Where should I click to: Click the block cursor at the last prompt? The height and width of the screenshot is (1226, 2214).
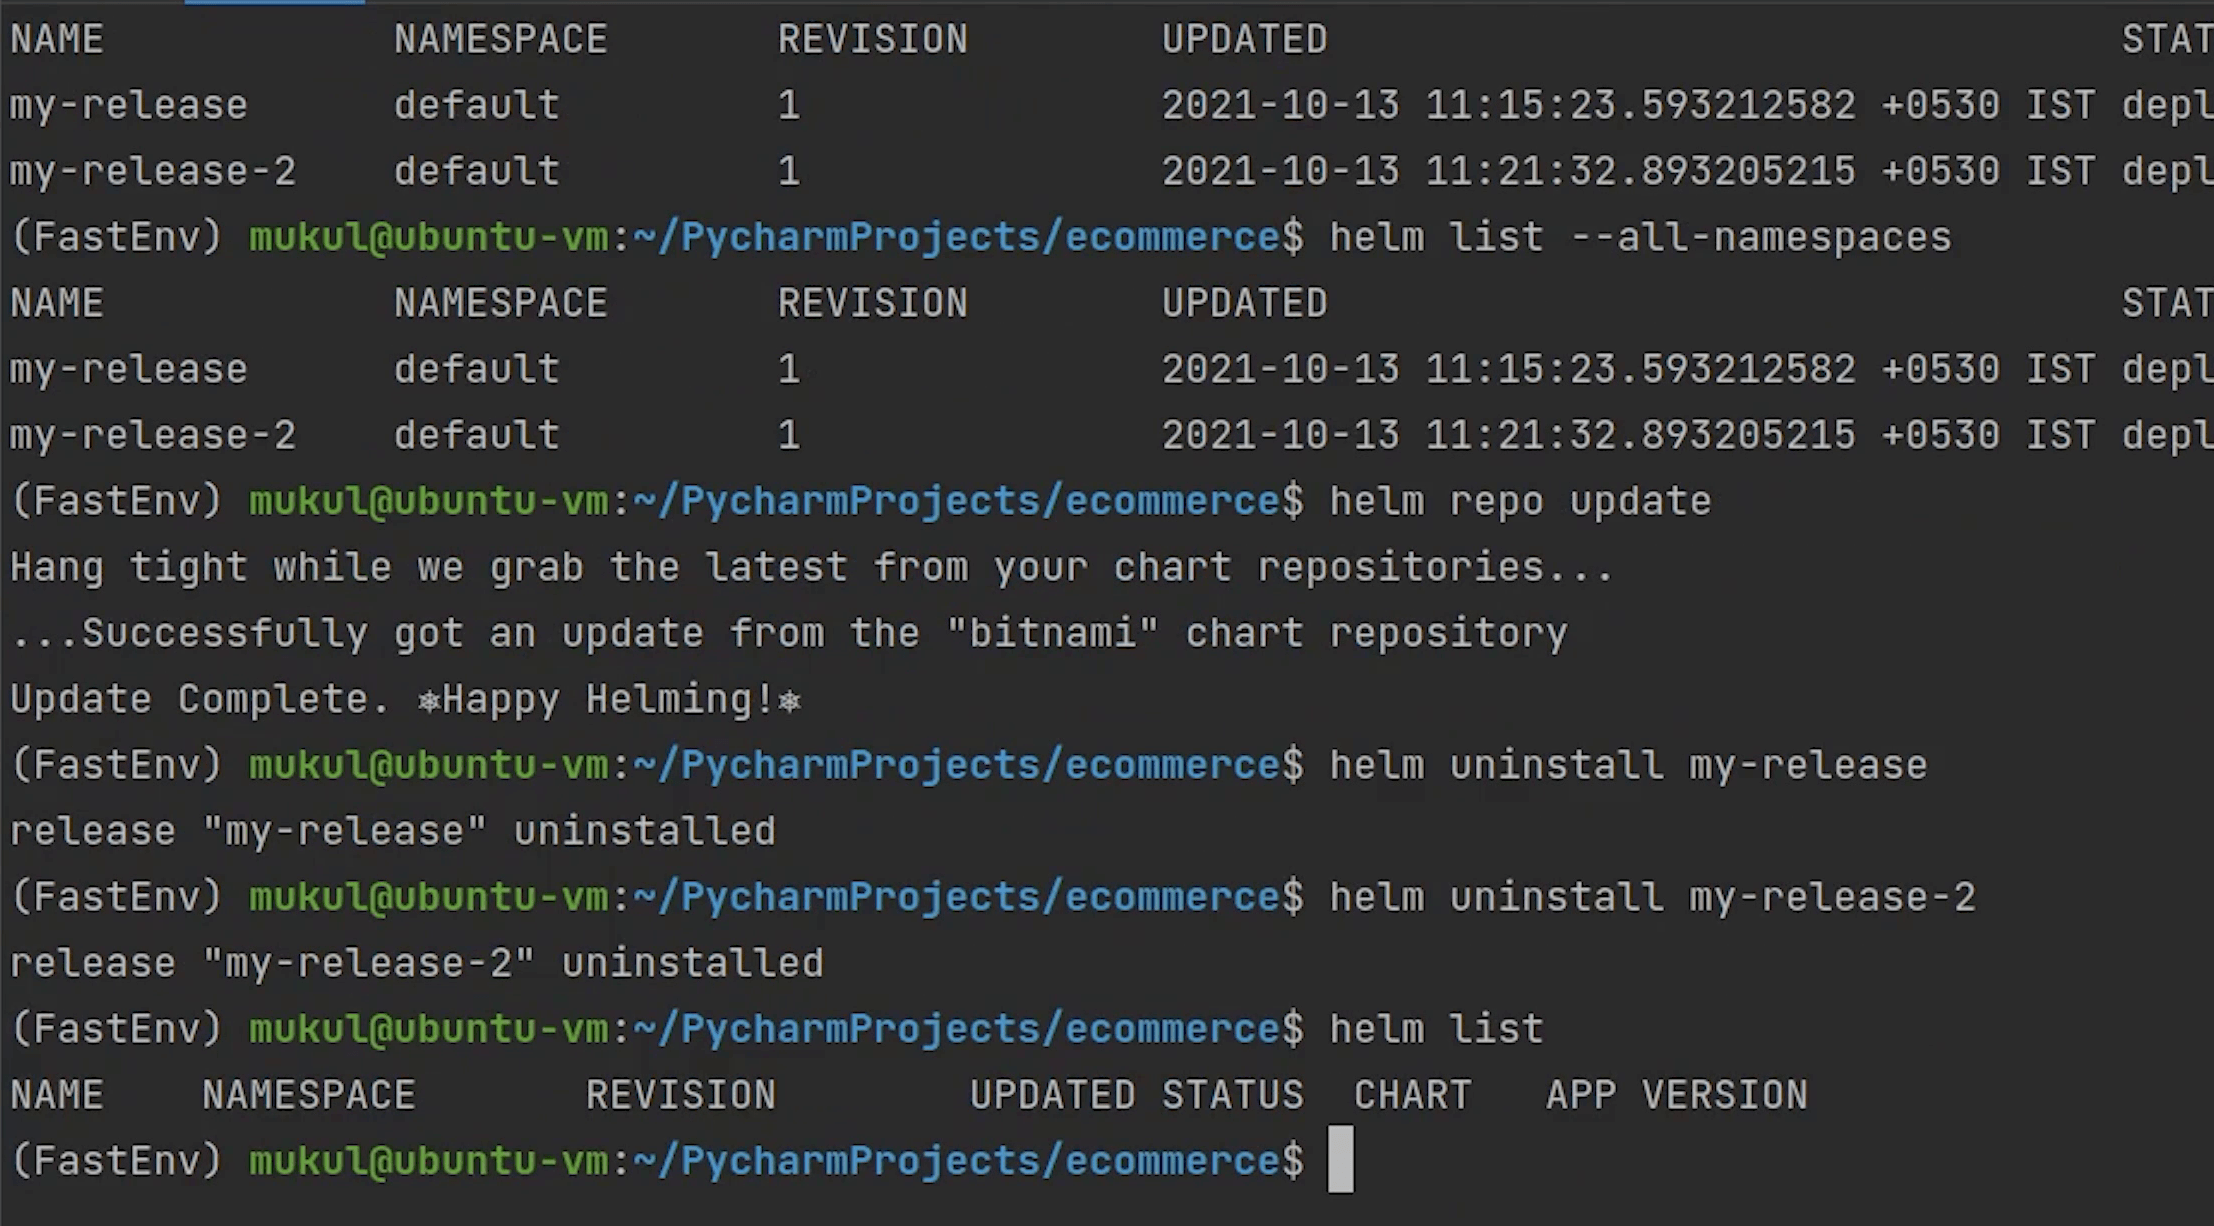click(1340, 1160)
